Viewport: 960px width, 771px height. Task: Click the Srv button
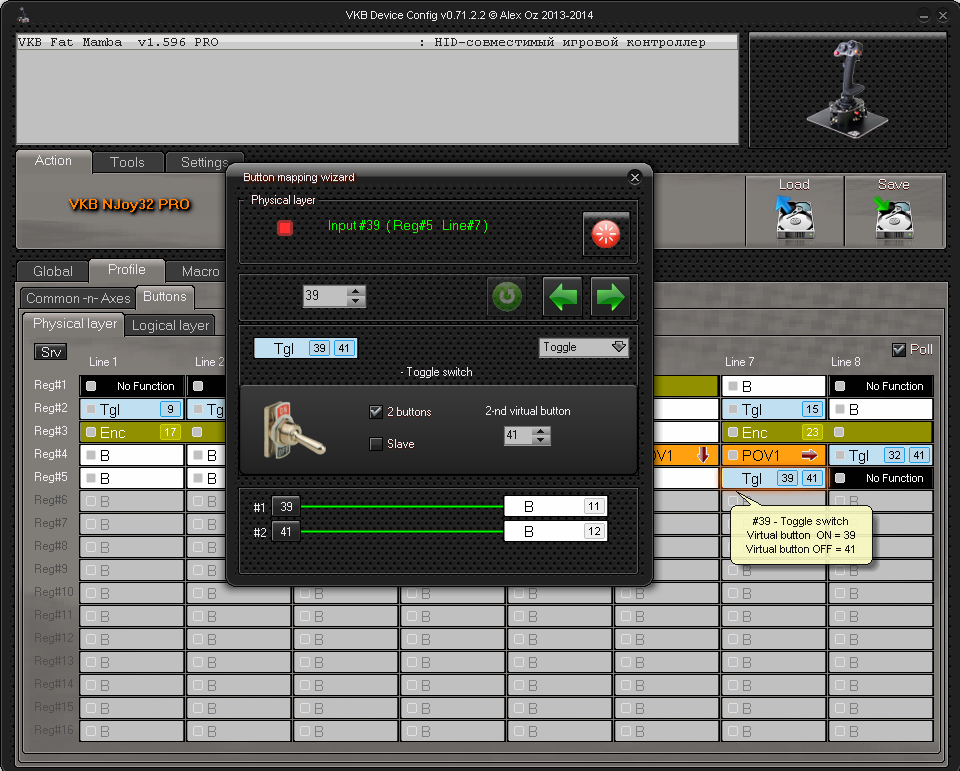click(51, 352)
